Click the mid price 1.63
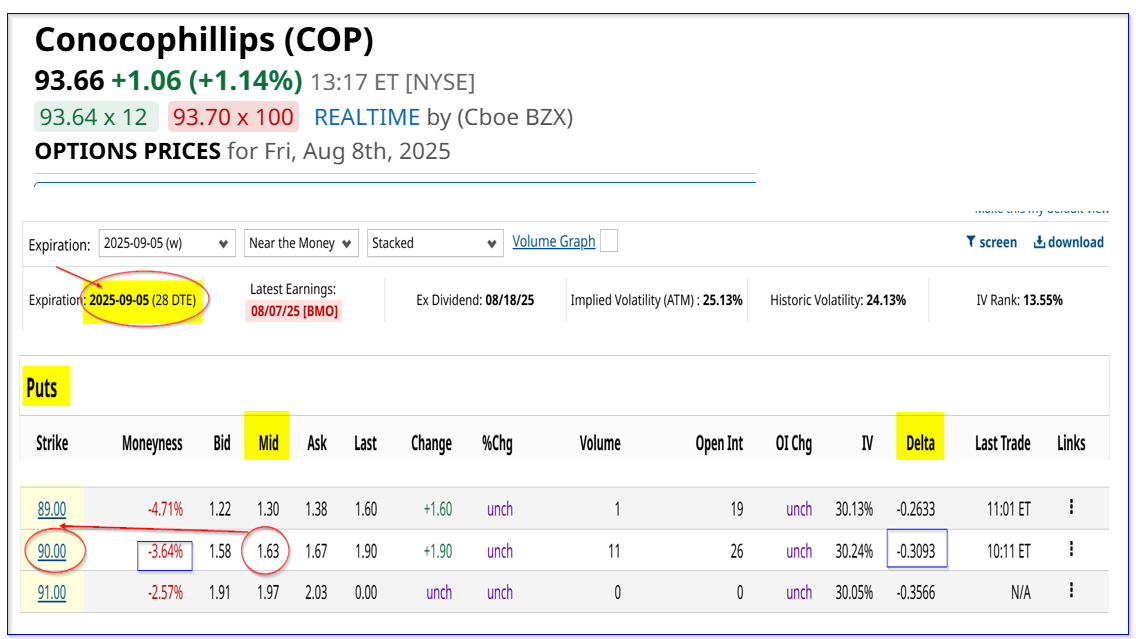Image resolution: width=1136 pixels, height=639 pixels. click(268, 551)
